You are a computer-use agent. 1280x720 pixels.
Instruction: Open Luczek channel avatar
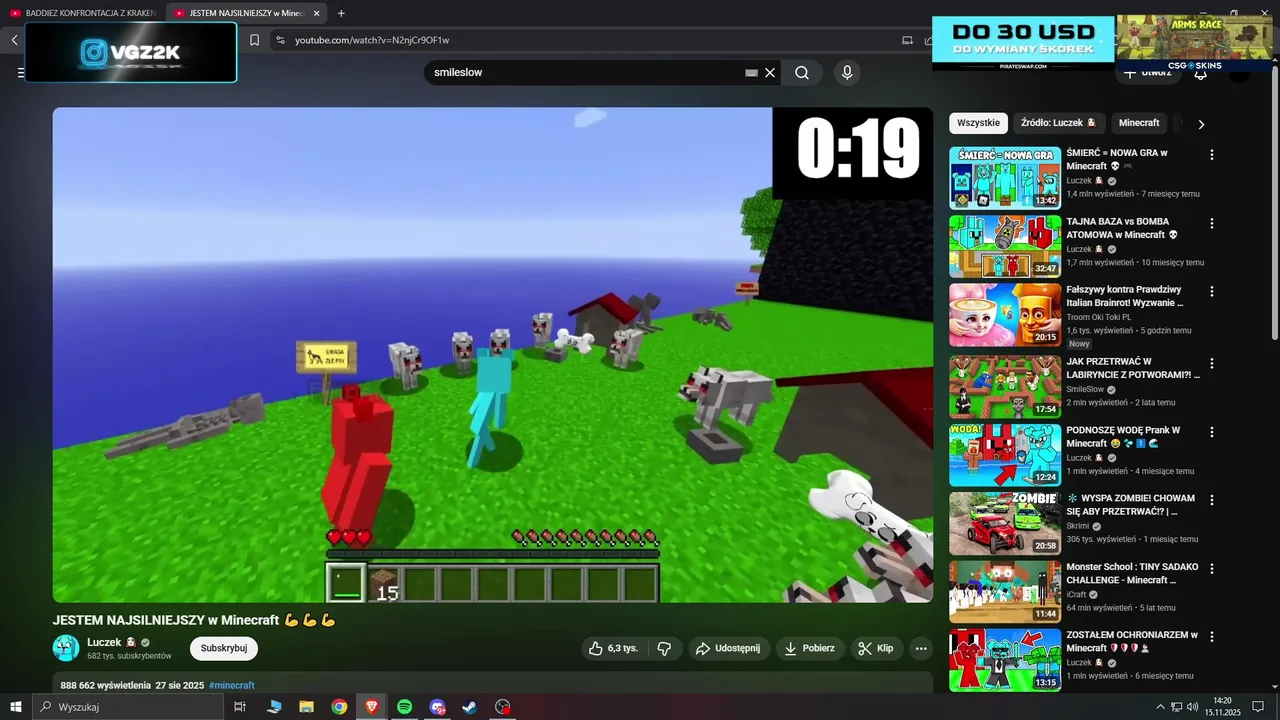tap(66, 648)
